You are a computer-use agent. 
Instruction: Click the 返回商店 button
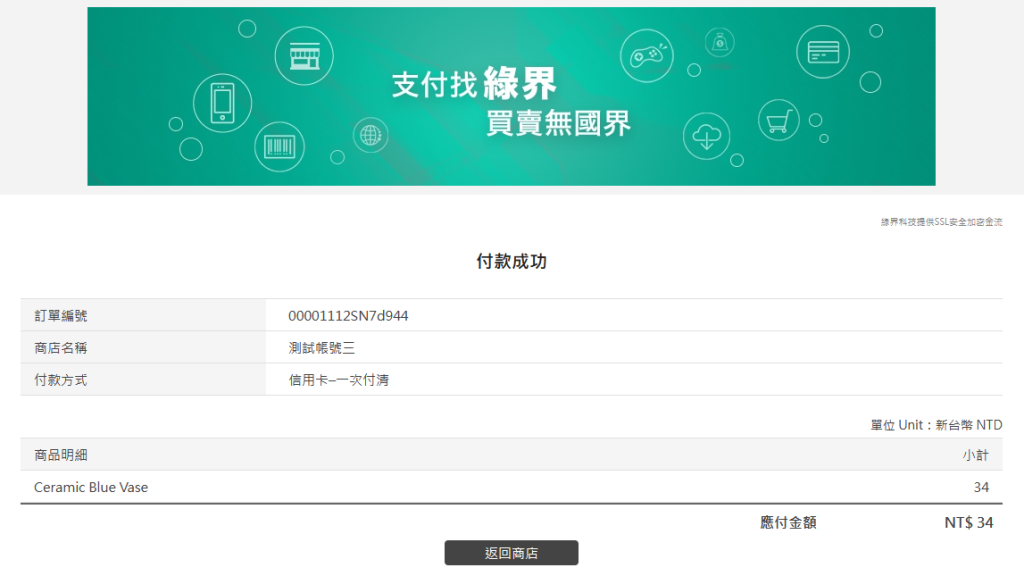point(511,552)
